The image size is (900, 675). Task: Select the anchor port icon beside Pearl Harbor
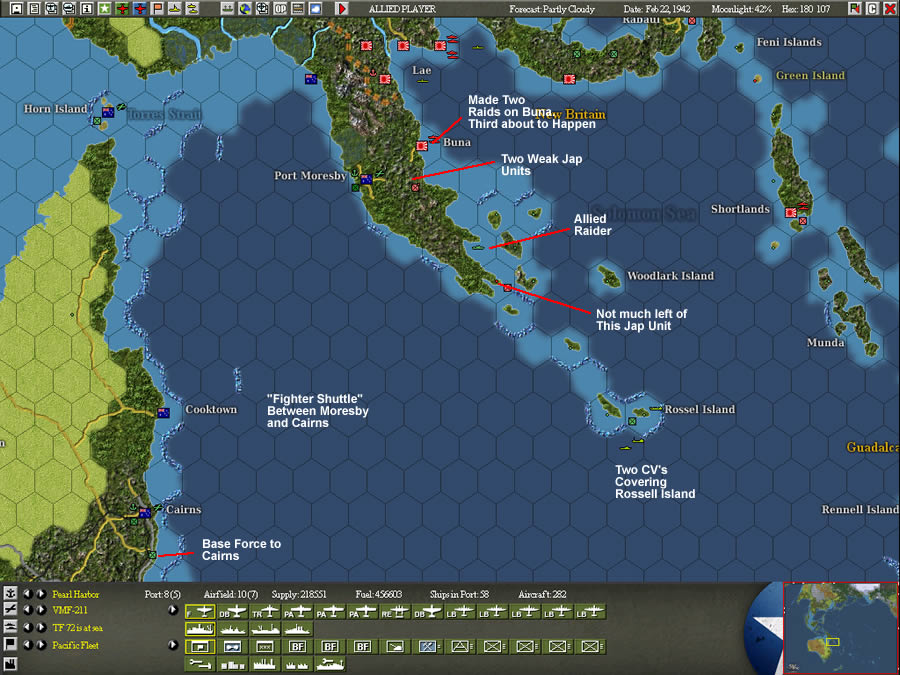10,593
